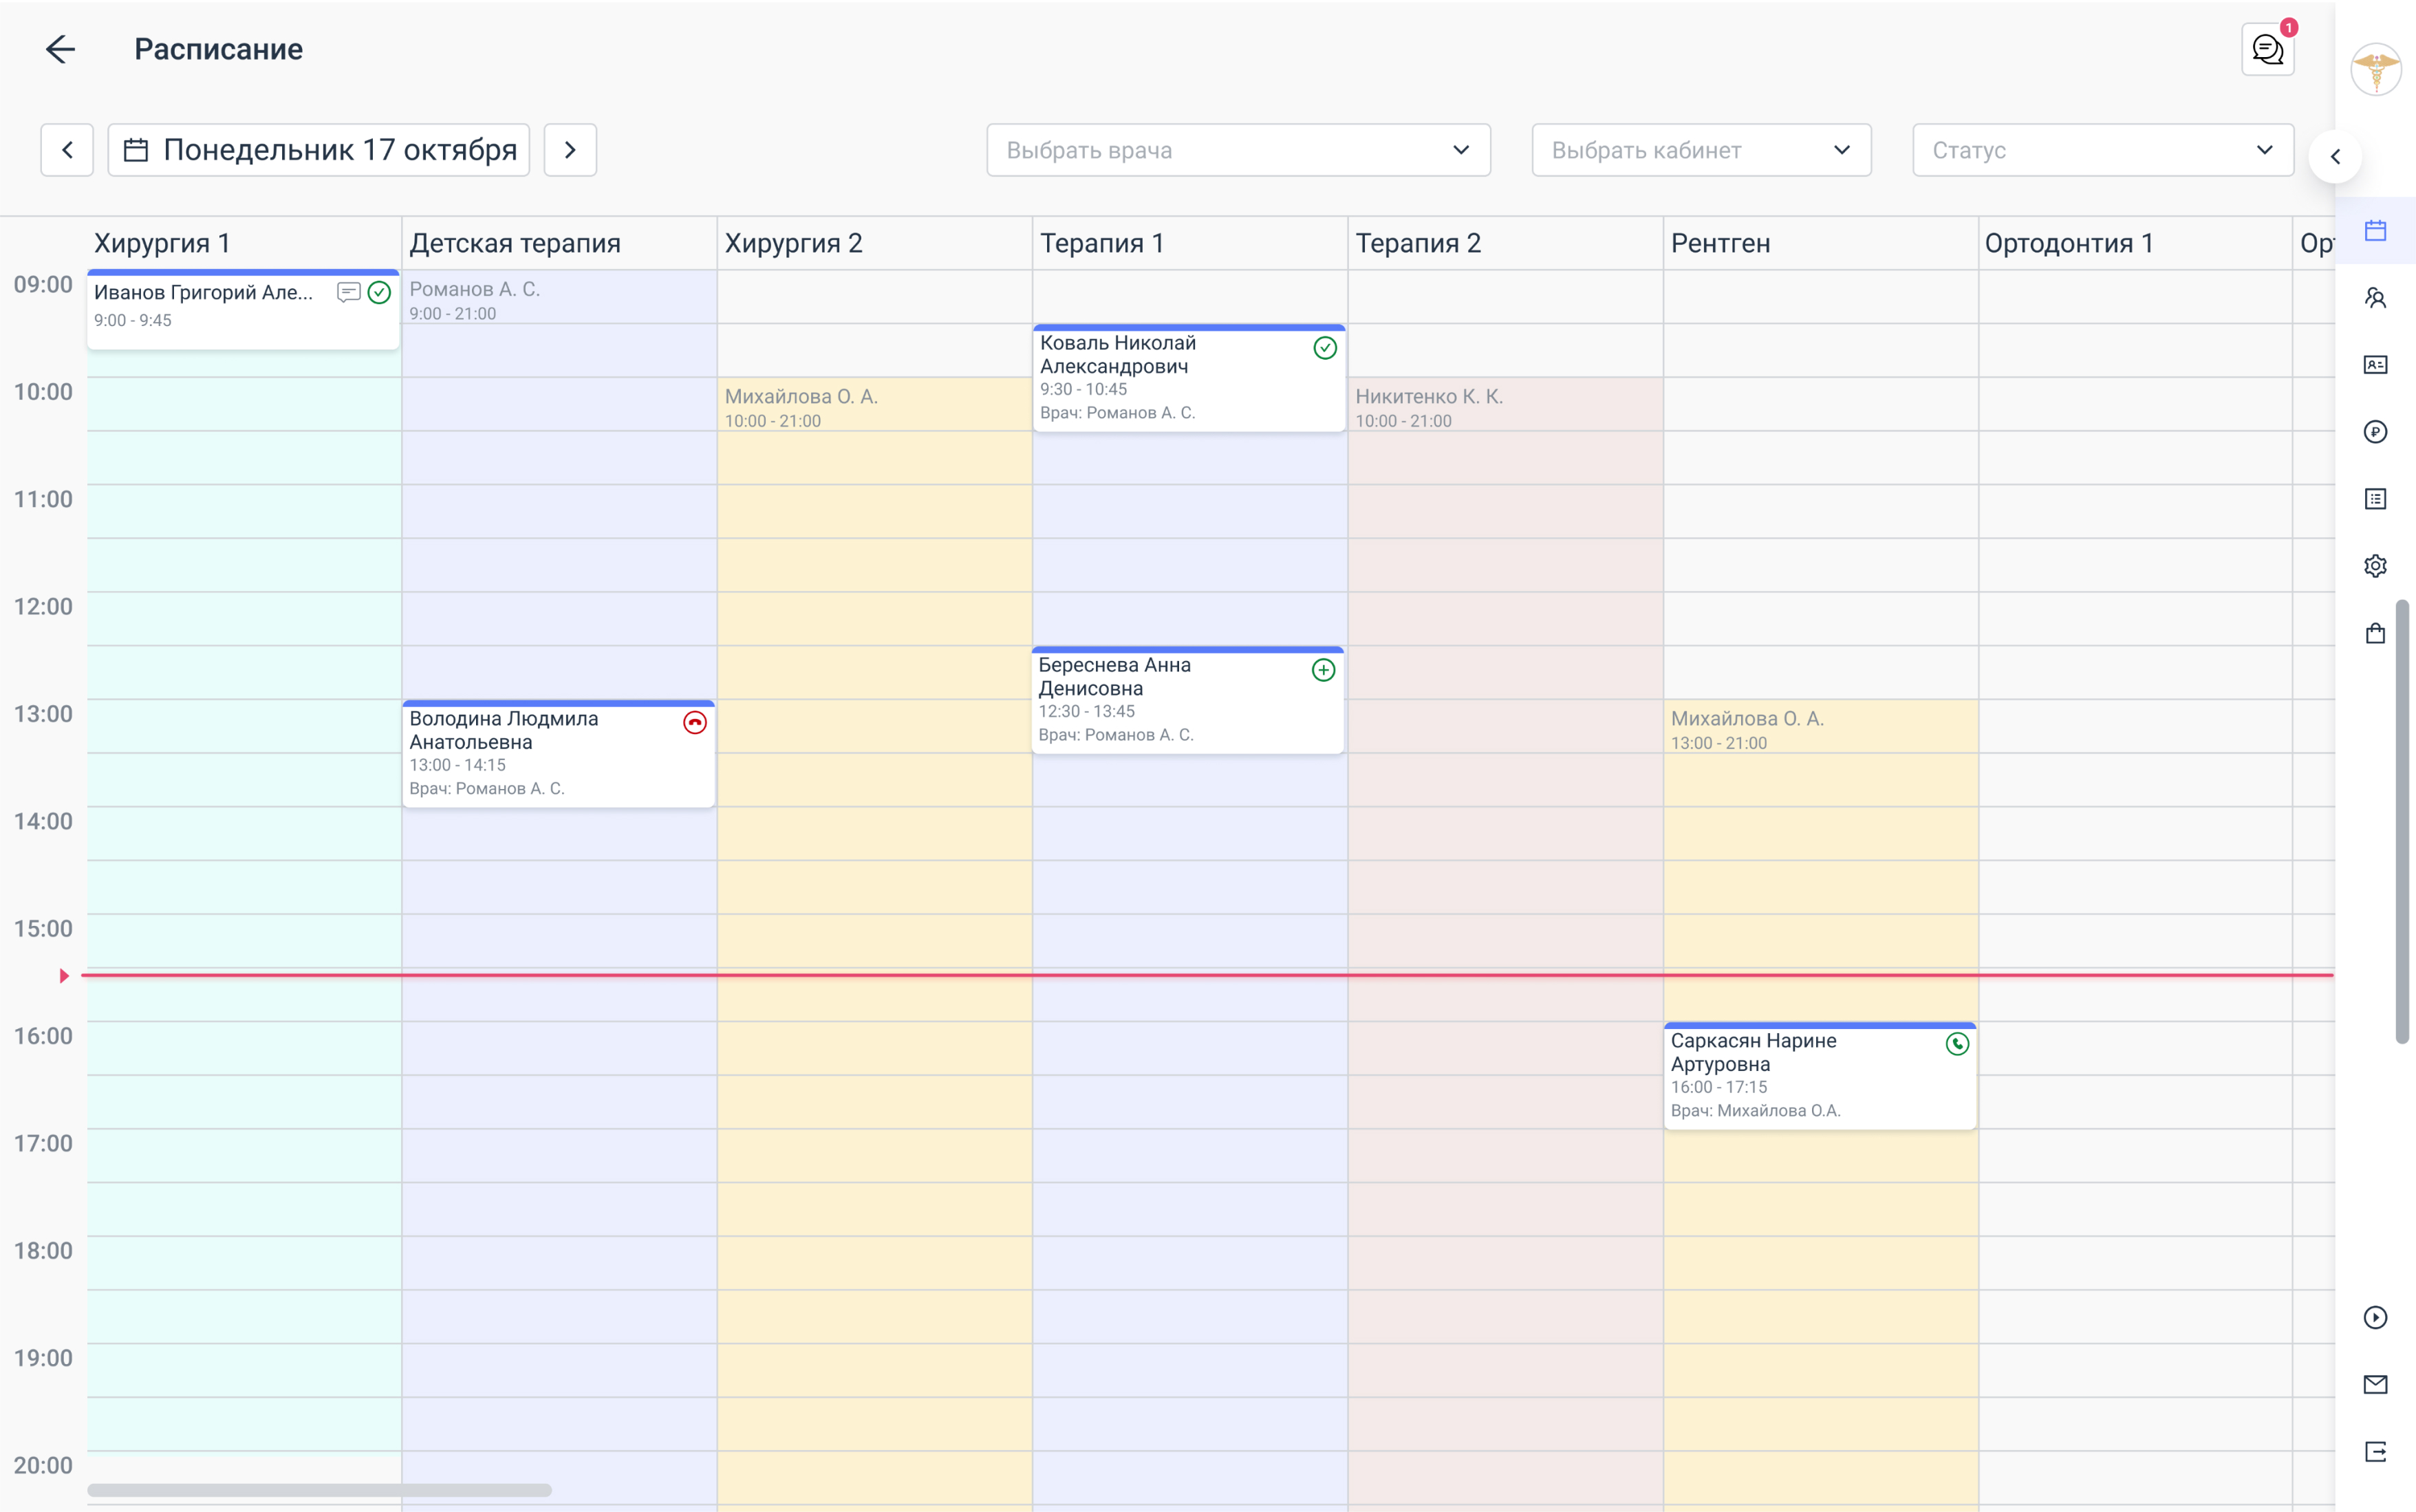The width and height of the screenshot is (2416, 1512).
Task: Open settings via gear icon in sidebar
Action: (2376, 565)
